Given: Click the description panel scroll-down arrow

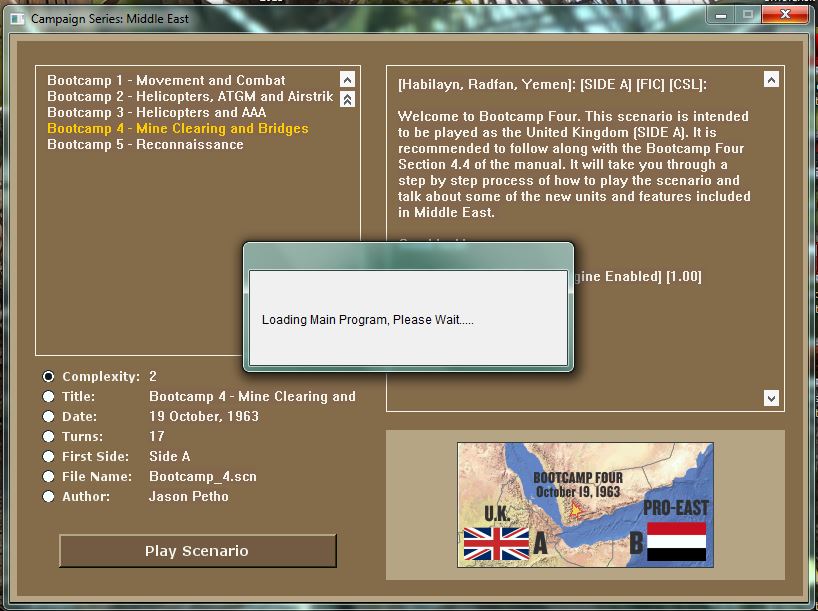Looking at the screenshot, I should pos(771,398).
